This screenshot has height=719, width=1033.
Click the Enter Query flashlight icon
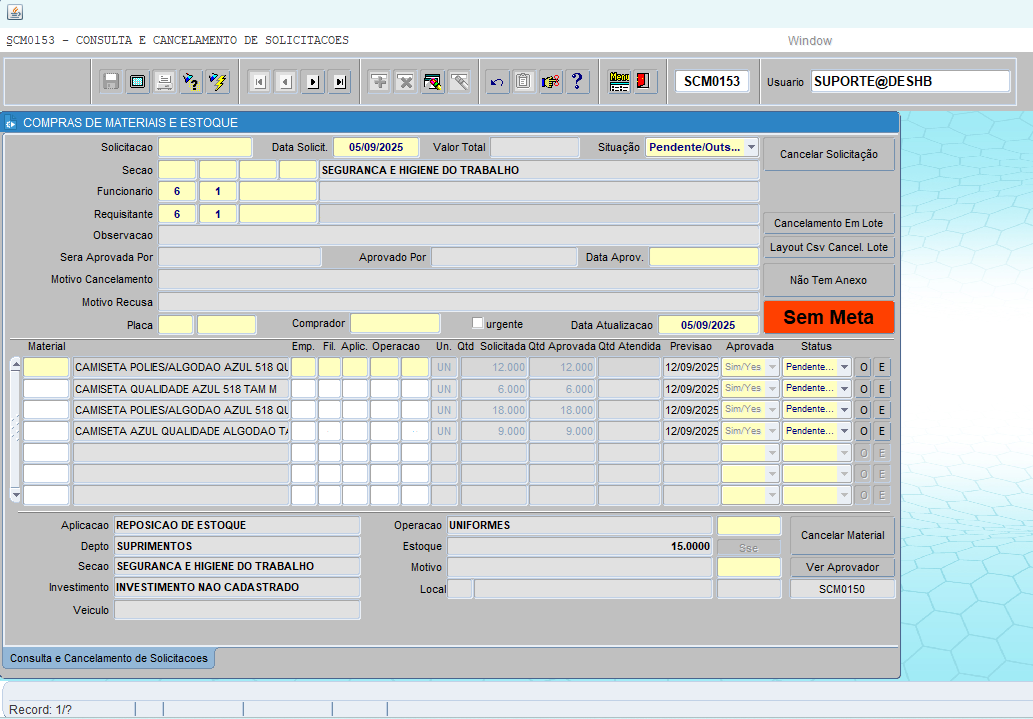coord(191,82)
